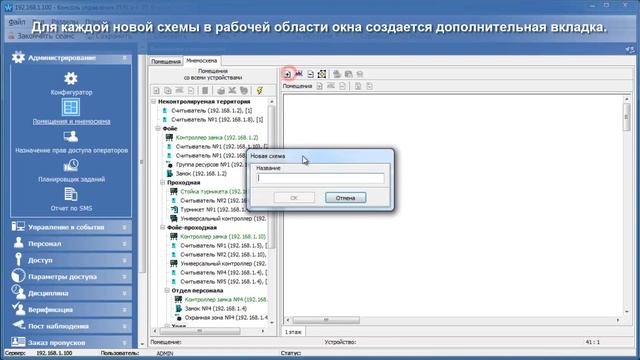
Task: Click the Название text field
Action: click(x=320, y=178)
